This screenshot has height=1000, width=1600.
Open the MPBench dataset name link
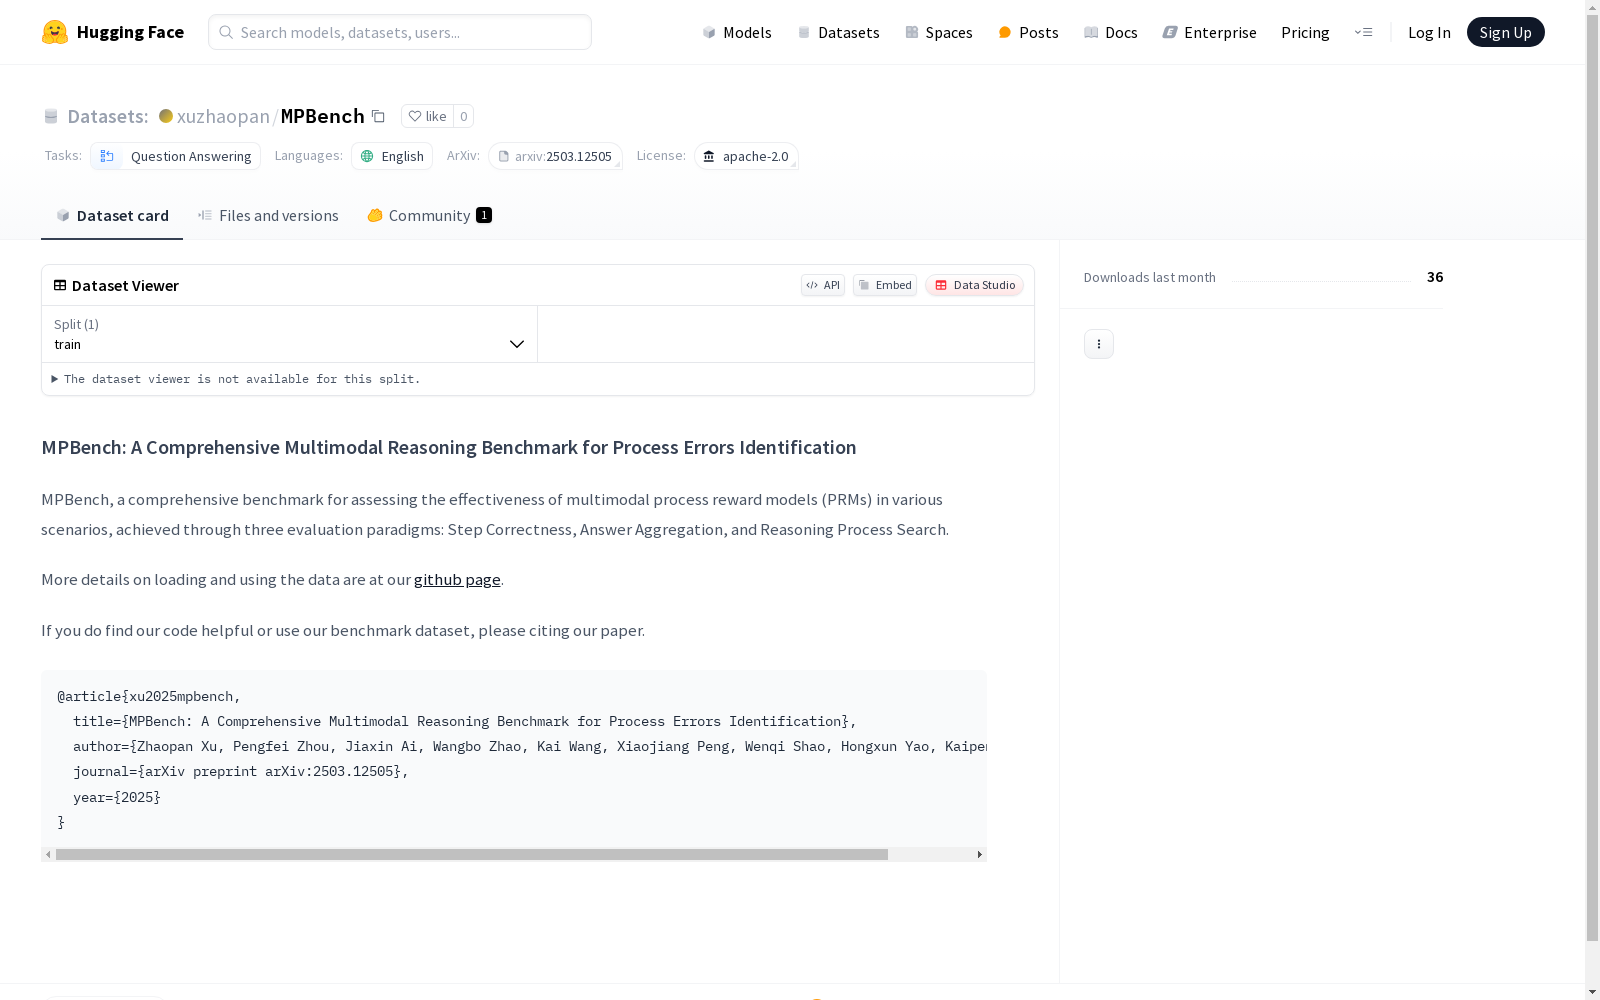point(322,116)
